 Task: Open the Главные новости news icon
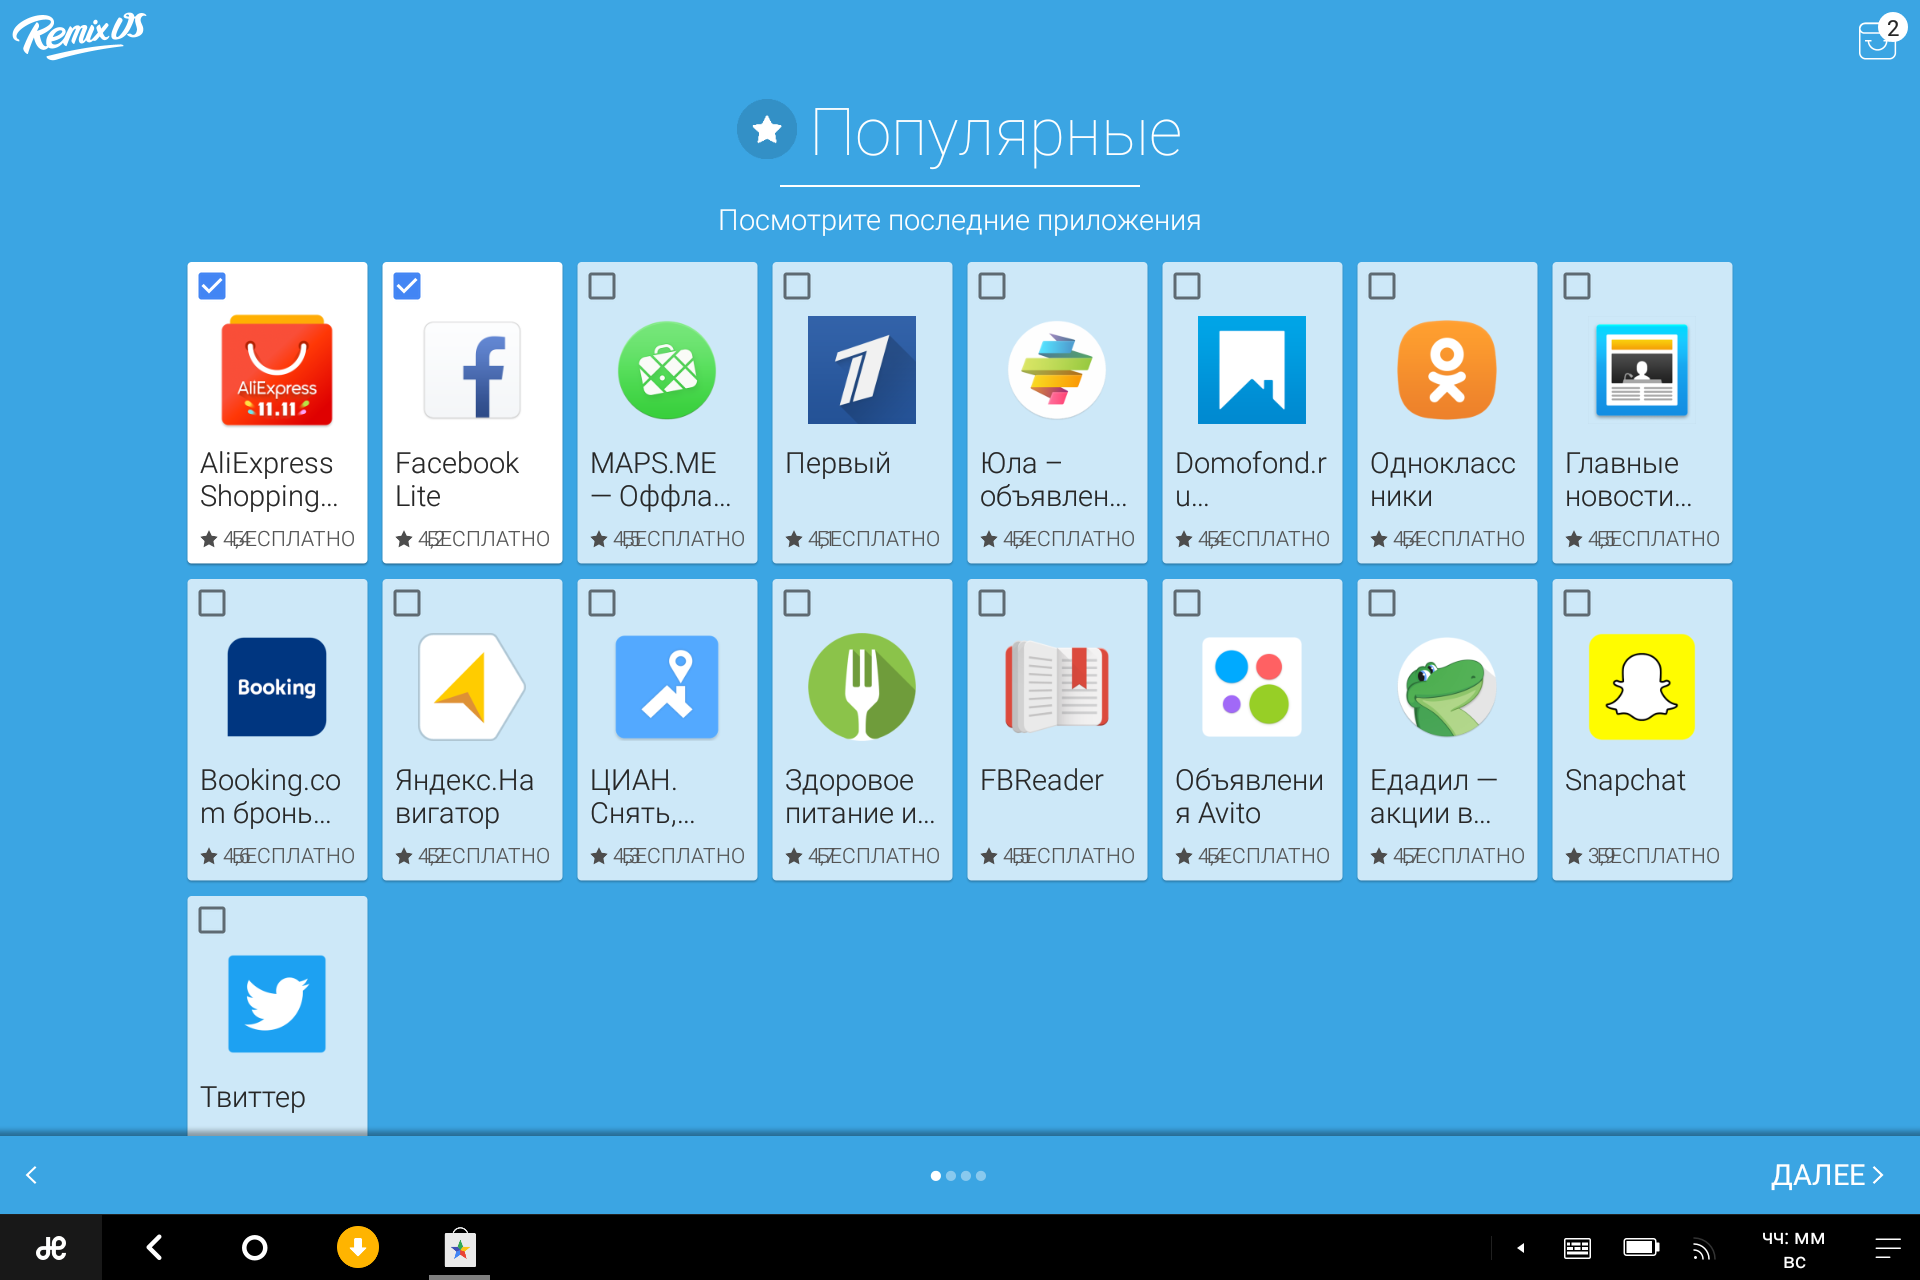pos(1642,370)
